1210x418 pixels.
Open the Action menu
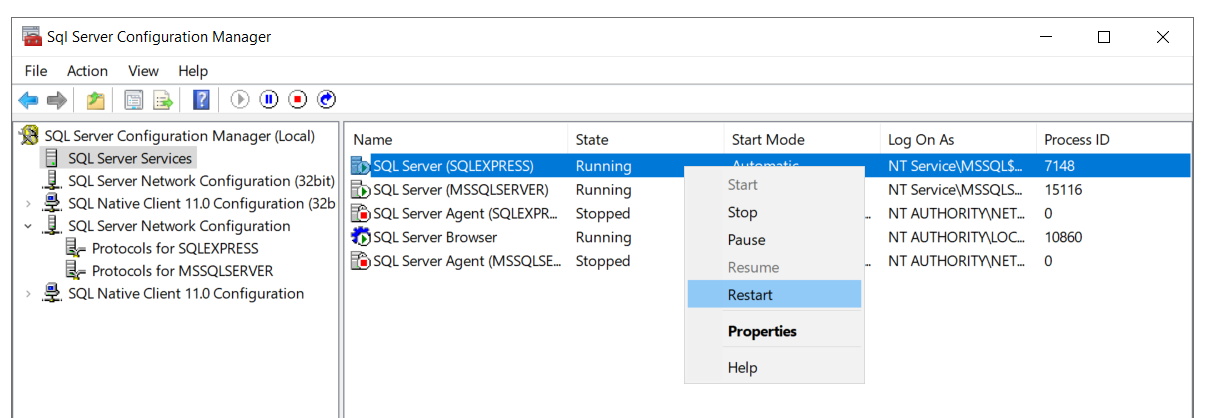(87, 71)
